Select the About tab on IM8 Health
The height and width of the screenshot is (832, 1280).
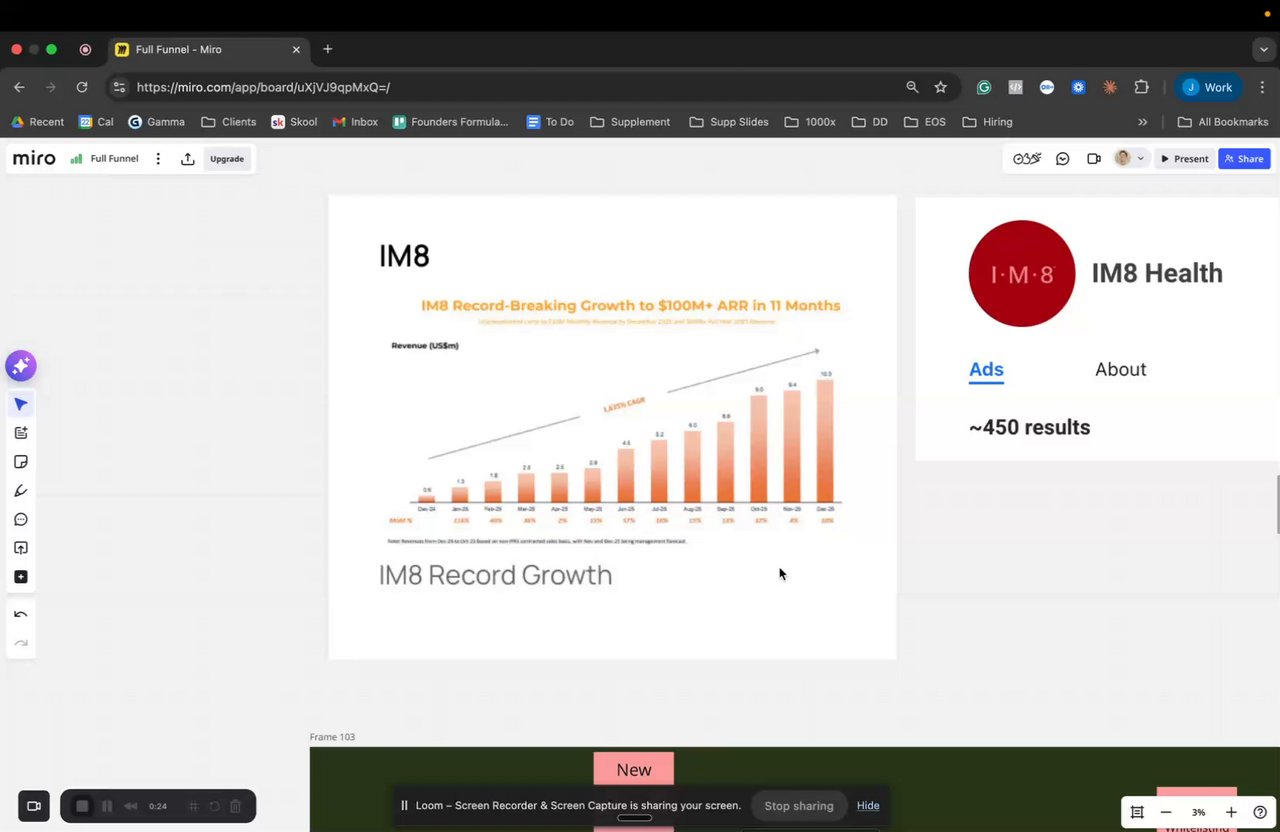tap(1120, 370)
